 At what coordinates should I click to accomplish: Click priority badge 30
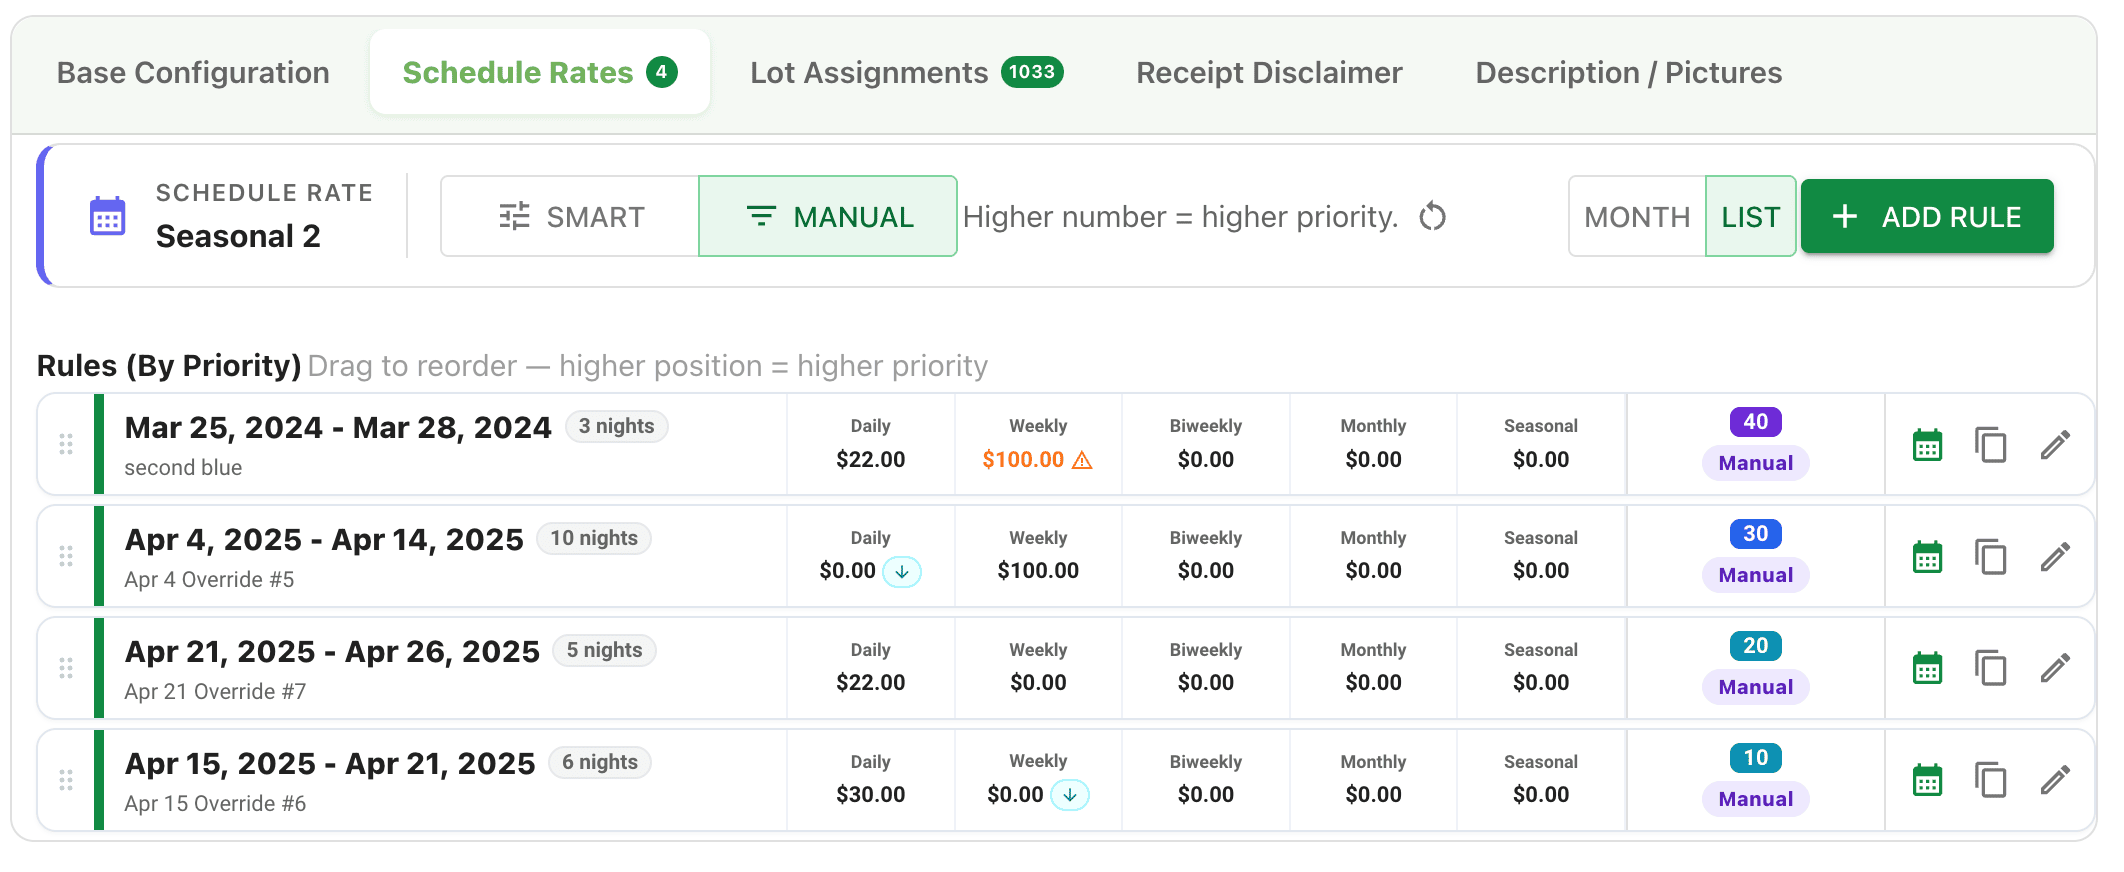click(x=1756, y=534)
